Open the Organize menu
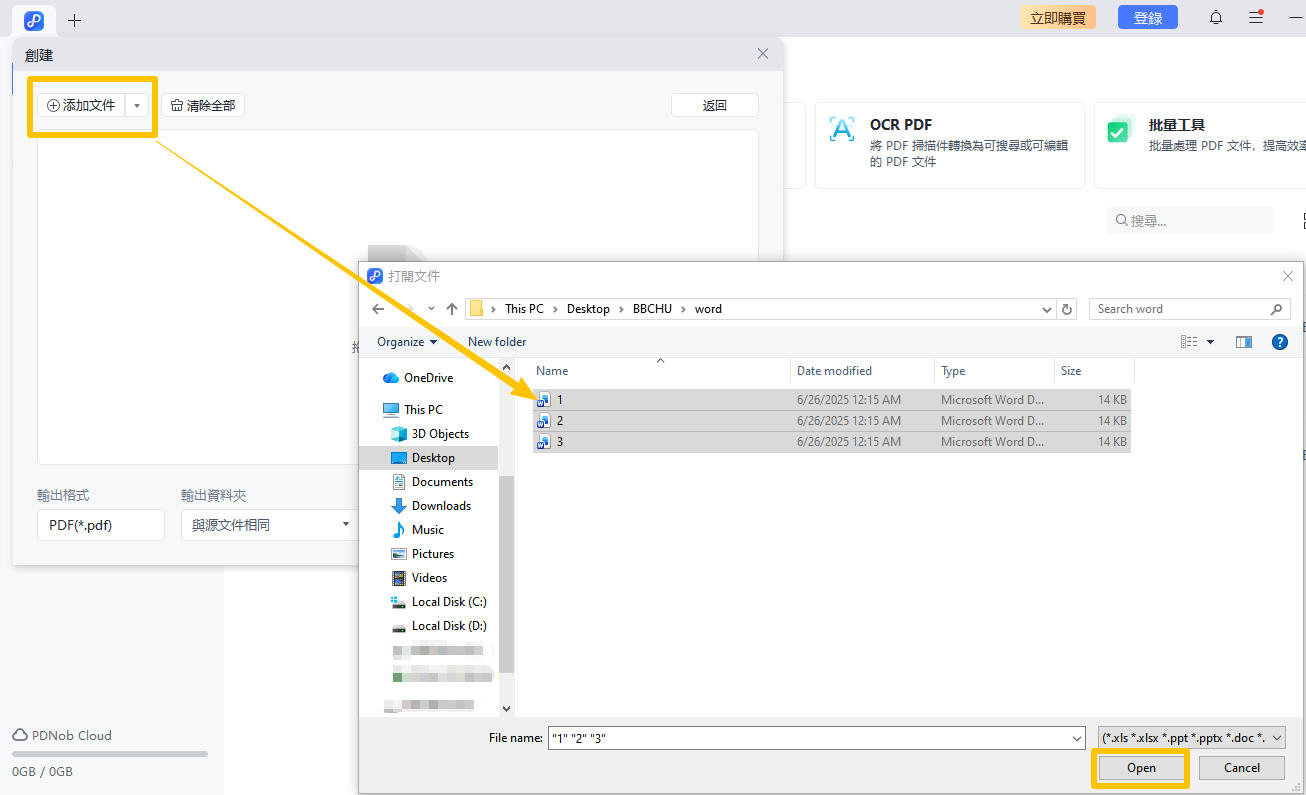 click(x=407, y=342)
